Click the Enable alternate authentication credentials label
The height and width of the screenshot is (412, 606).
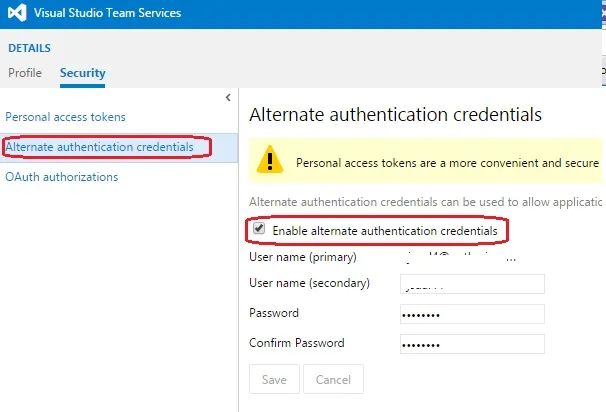(x=385, y=230)
